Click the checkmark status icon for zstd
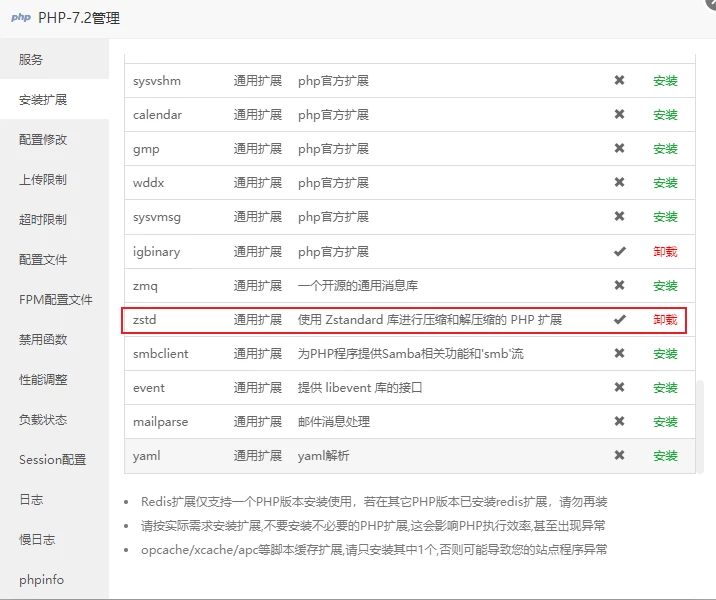The width and height of the screenshot is (716, 600). click(619, 320)
